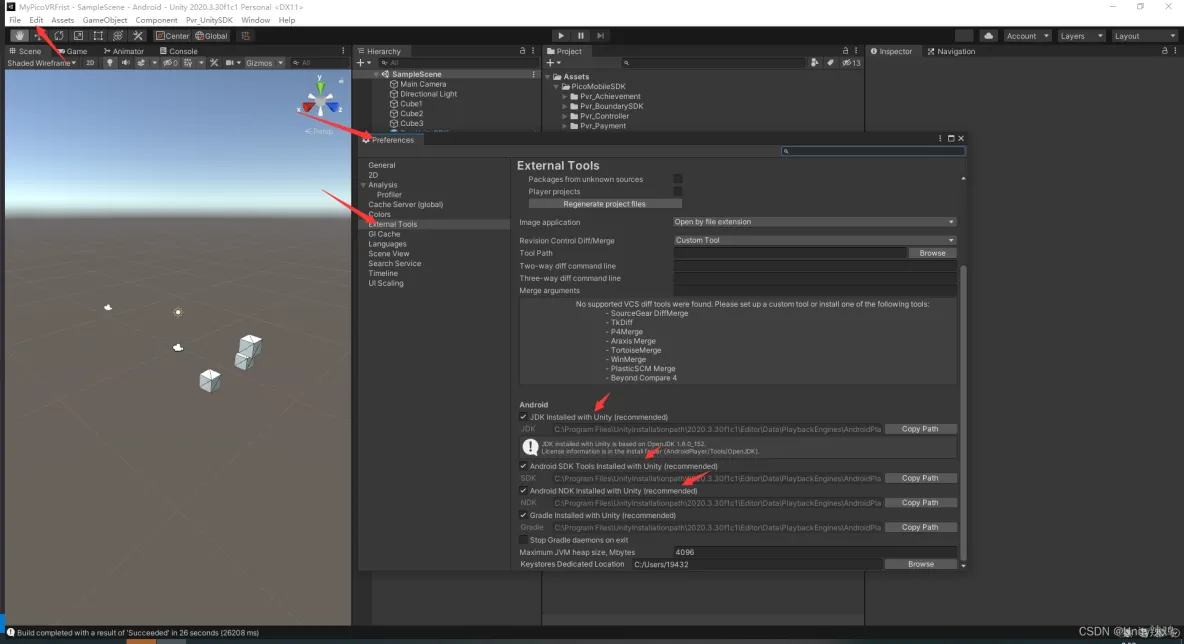Viewport: 1184px width, 644px height.
Task: Open the Window menu
Action: (x=255, y=20)
